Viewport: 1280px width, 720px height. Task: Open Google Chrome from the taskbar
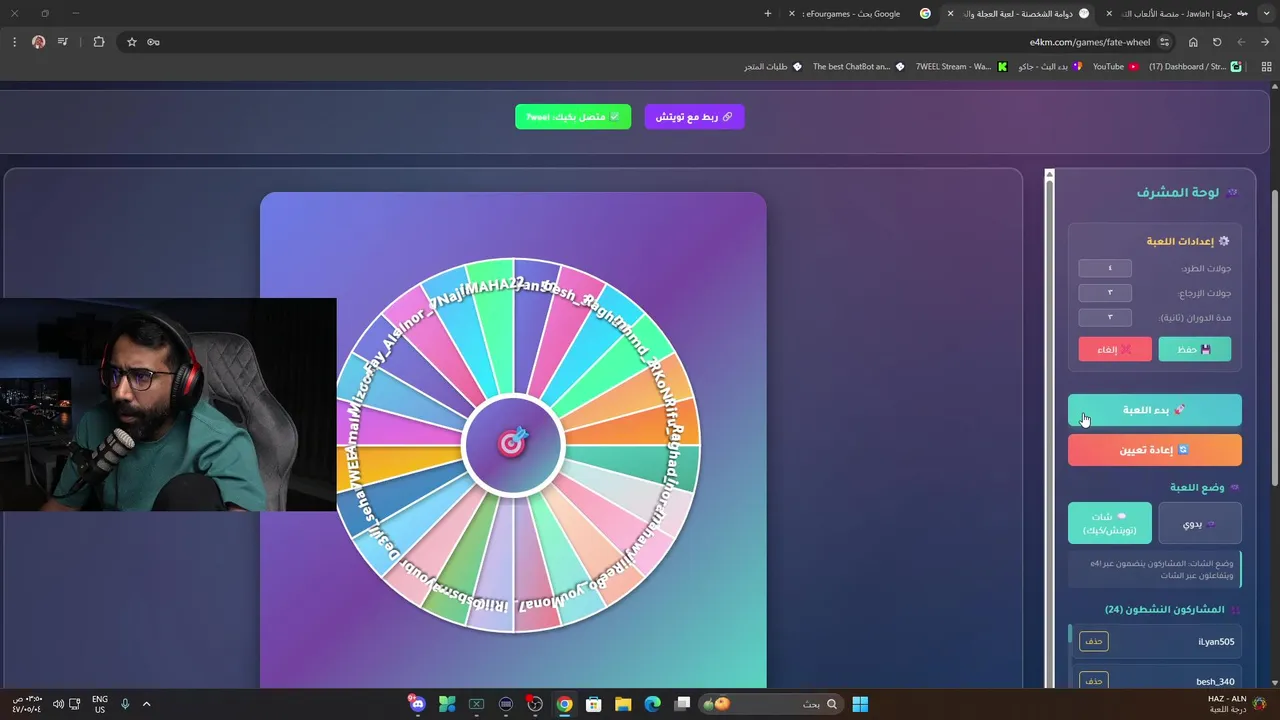565,704
